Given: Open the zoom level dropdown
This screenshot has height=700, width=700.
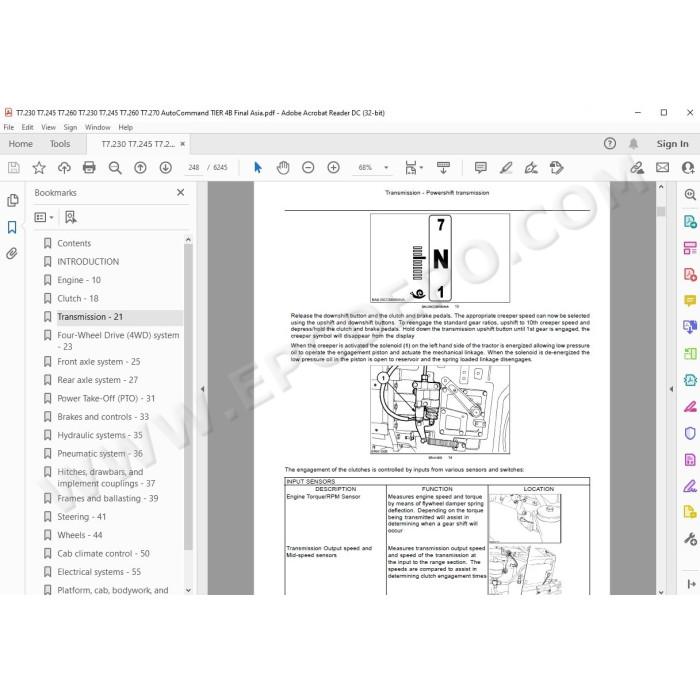Looking at the screenshot, I should [x=386, y=168].
